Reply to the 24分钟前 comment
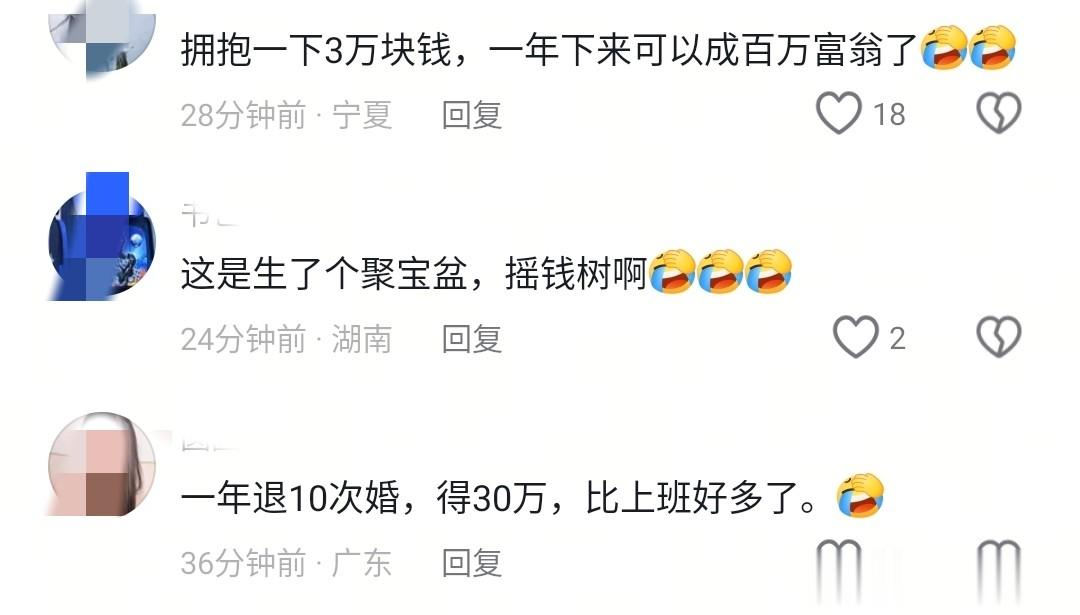1080x615 pixels. [472, 339]
